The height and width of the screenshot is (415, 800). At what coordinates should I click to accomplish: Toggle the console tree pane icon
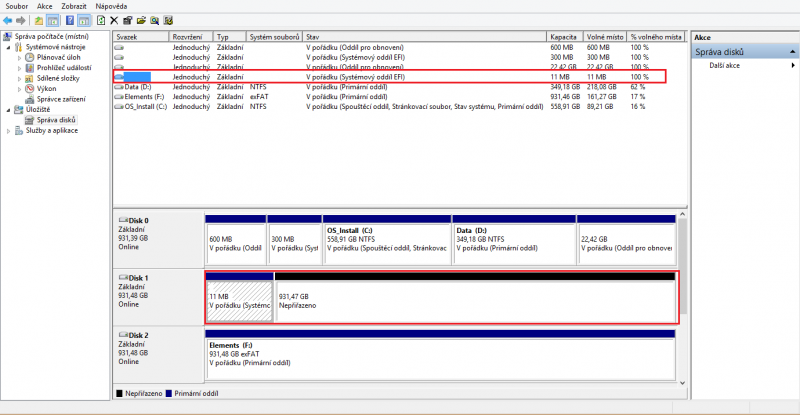53,20
